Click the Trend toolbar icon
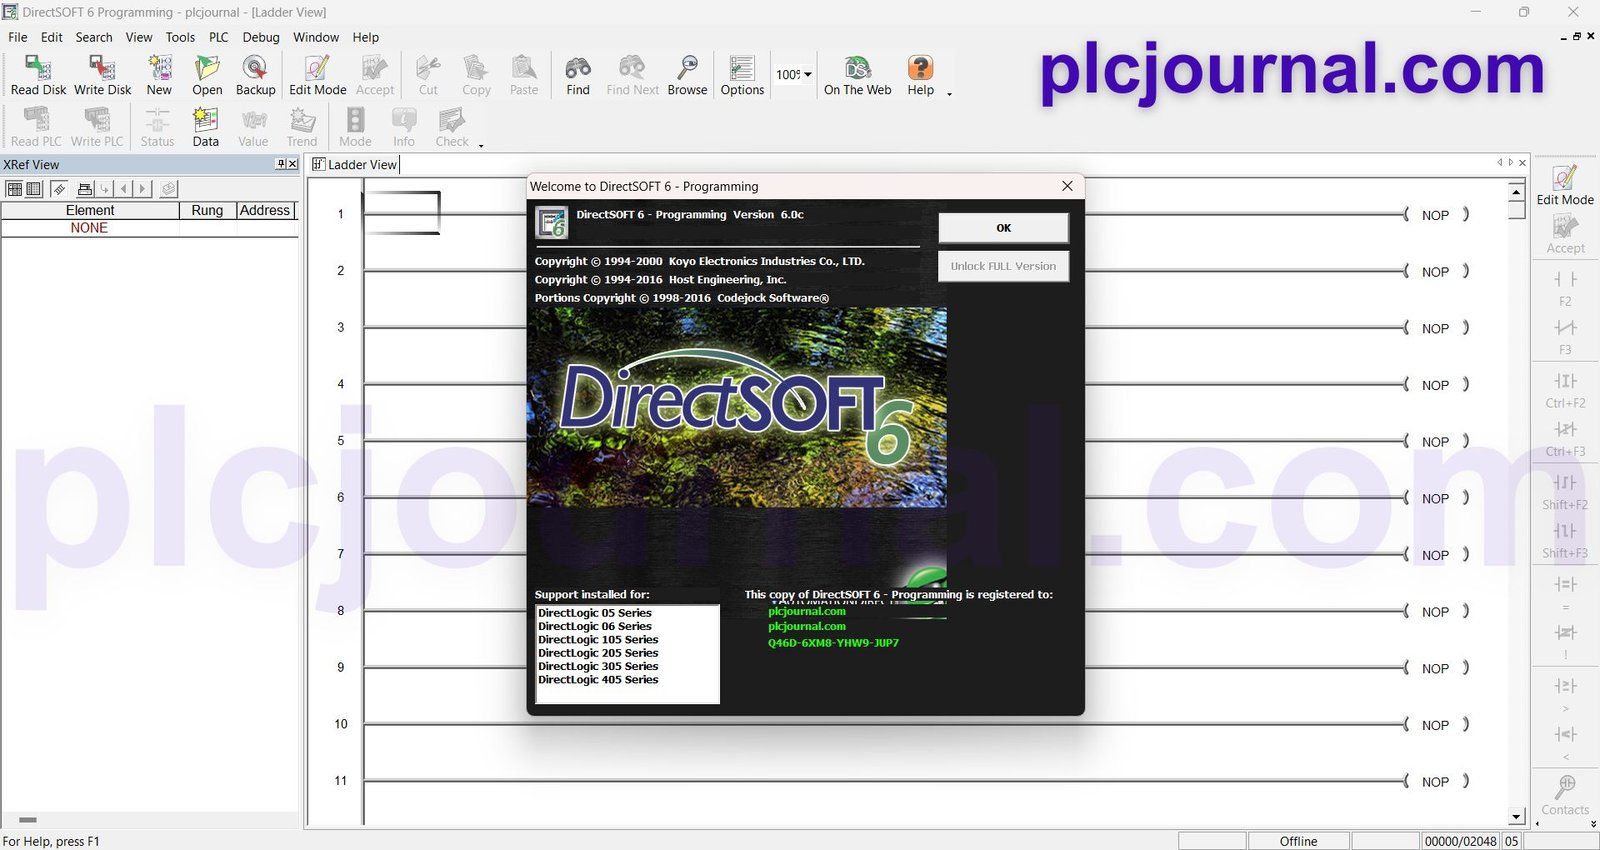1600x850 pixels. (302, 128)
